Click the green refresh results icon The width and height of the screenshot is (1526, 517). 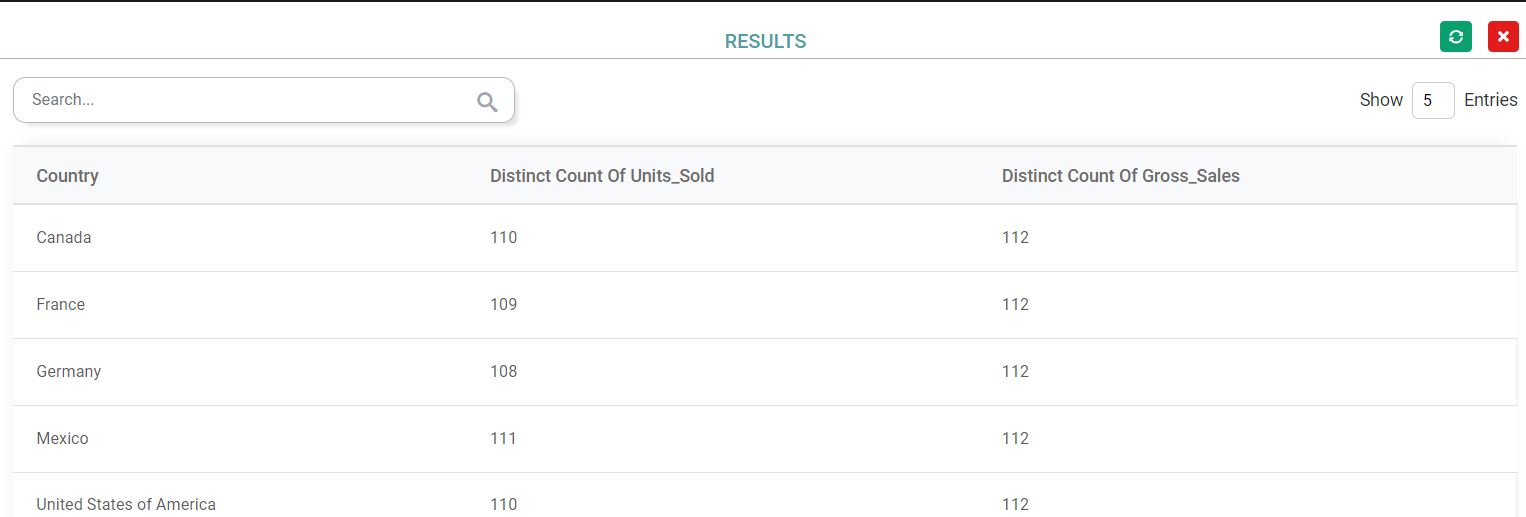[x=1455, y=36]
